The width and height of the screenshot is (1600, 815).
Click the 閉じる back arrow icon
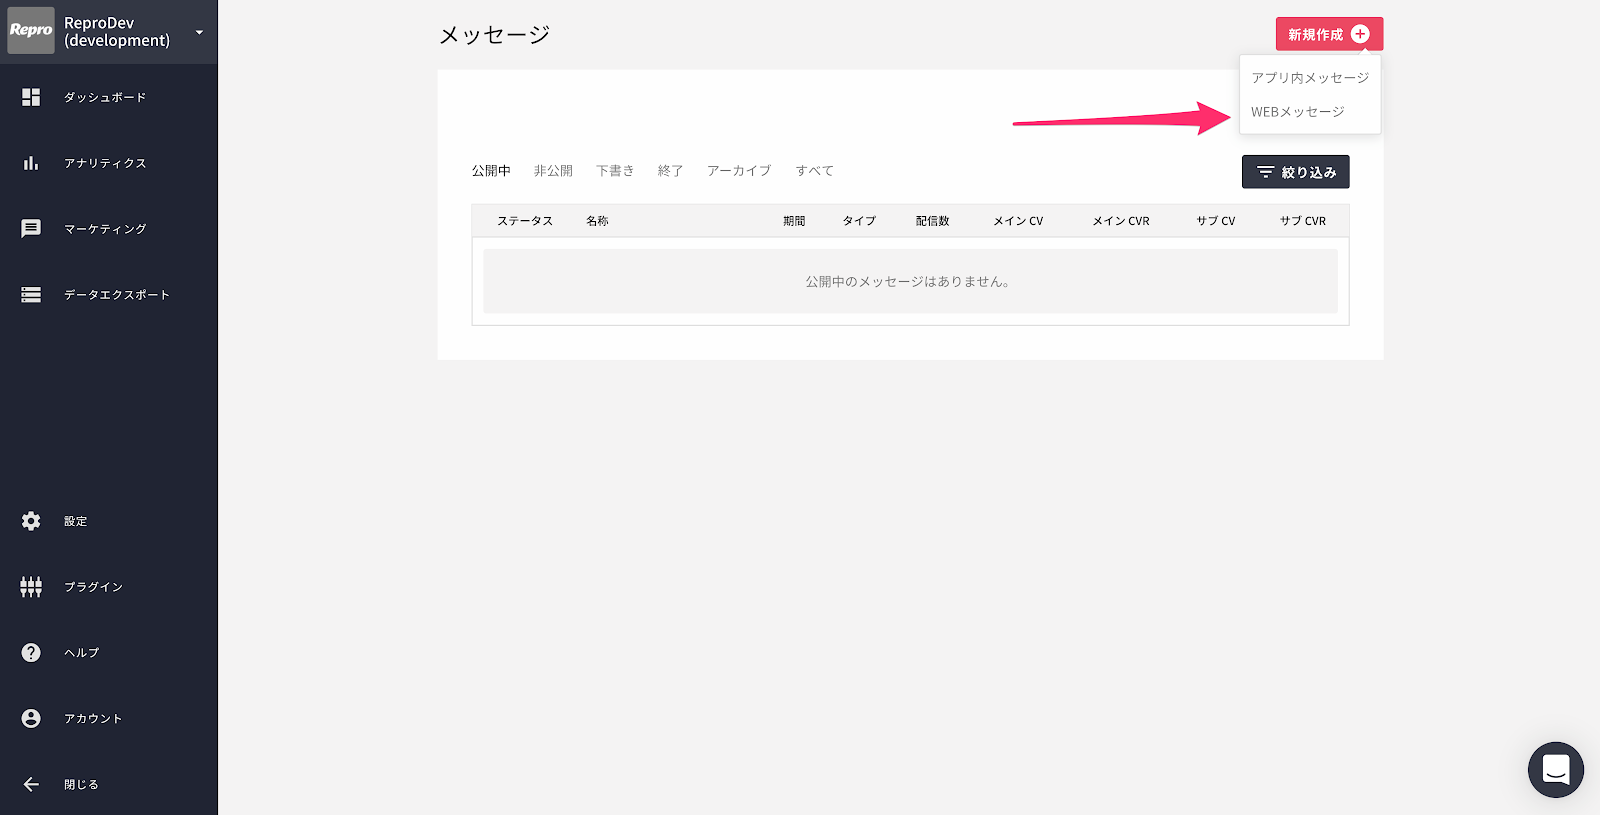31,785
